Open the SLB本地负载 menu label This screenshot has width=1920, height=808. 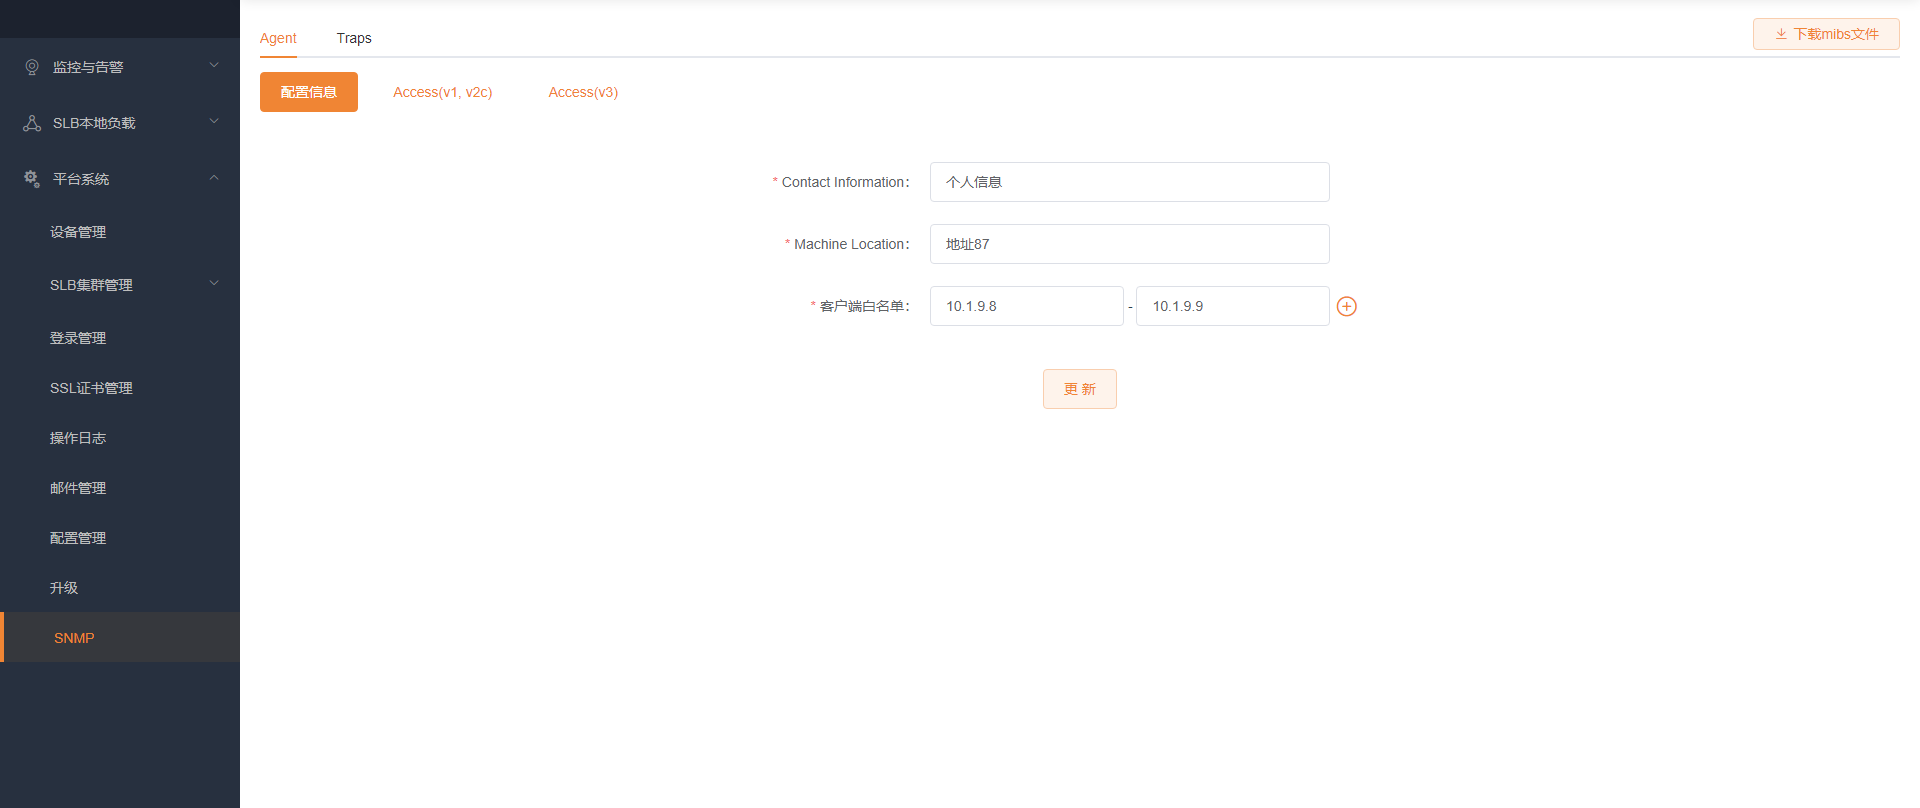94,123
